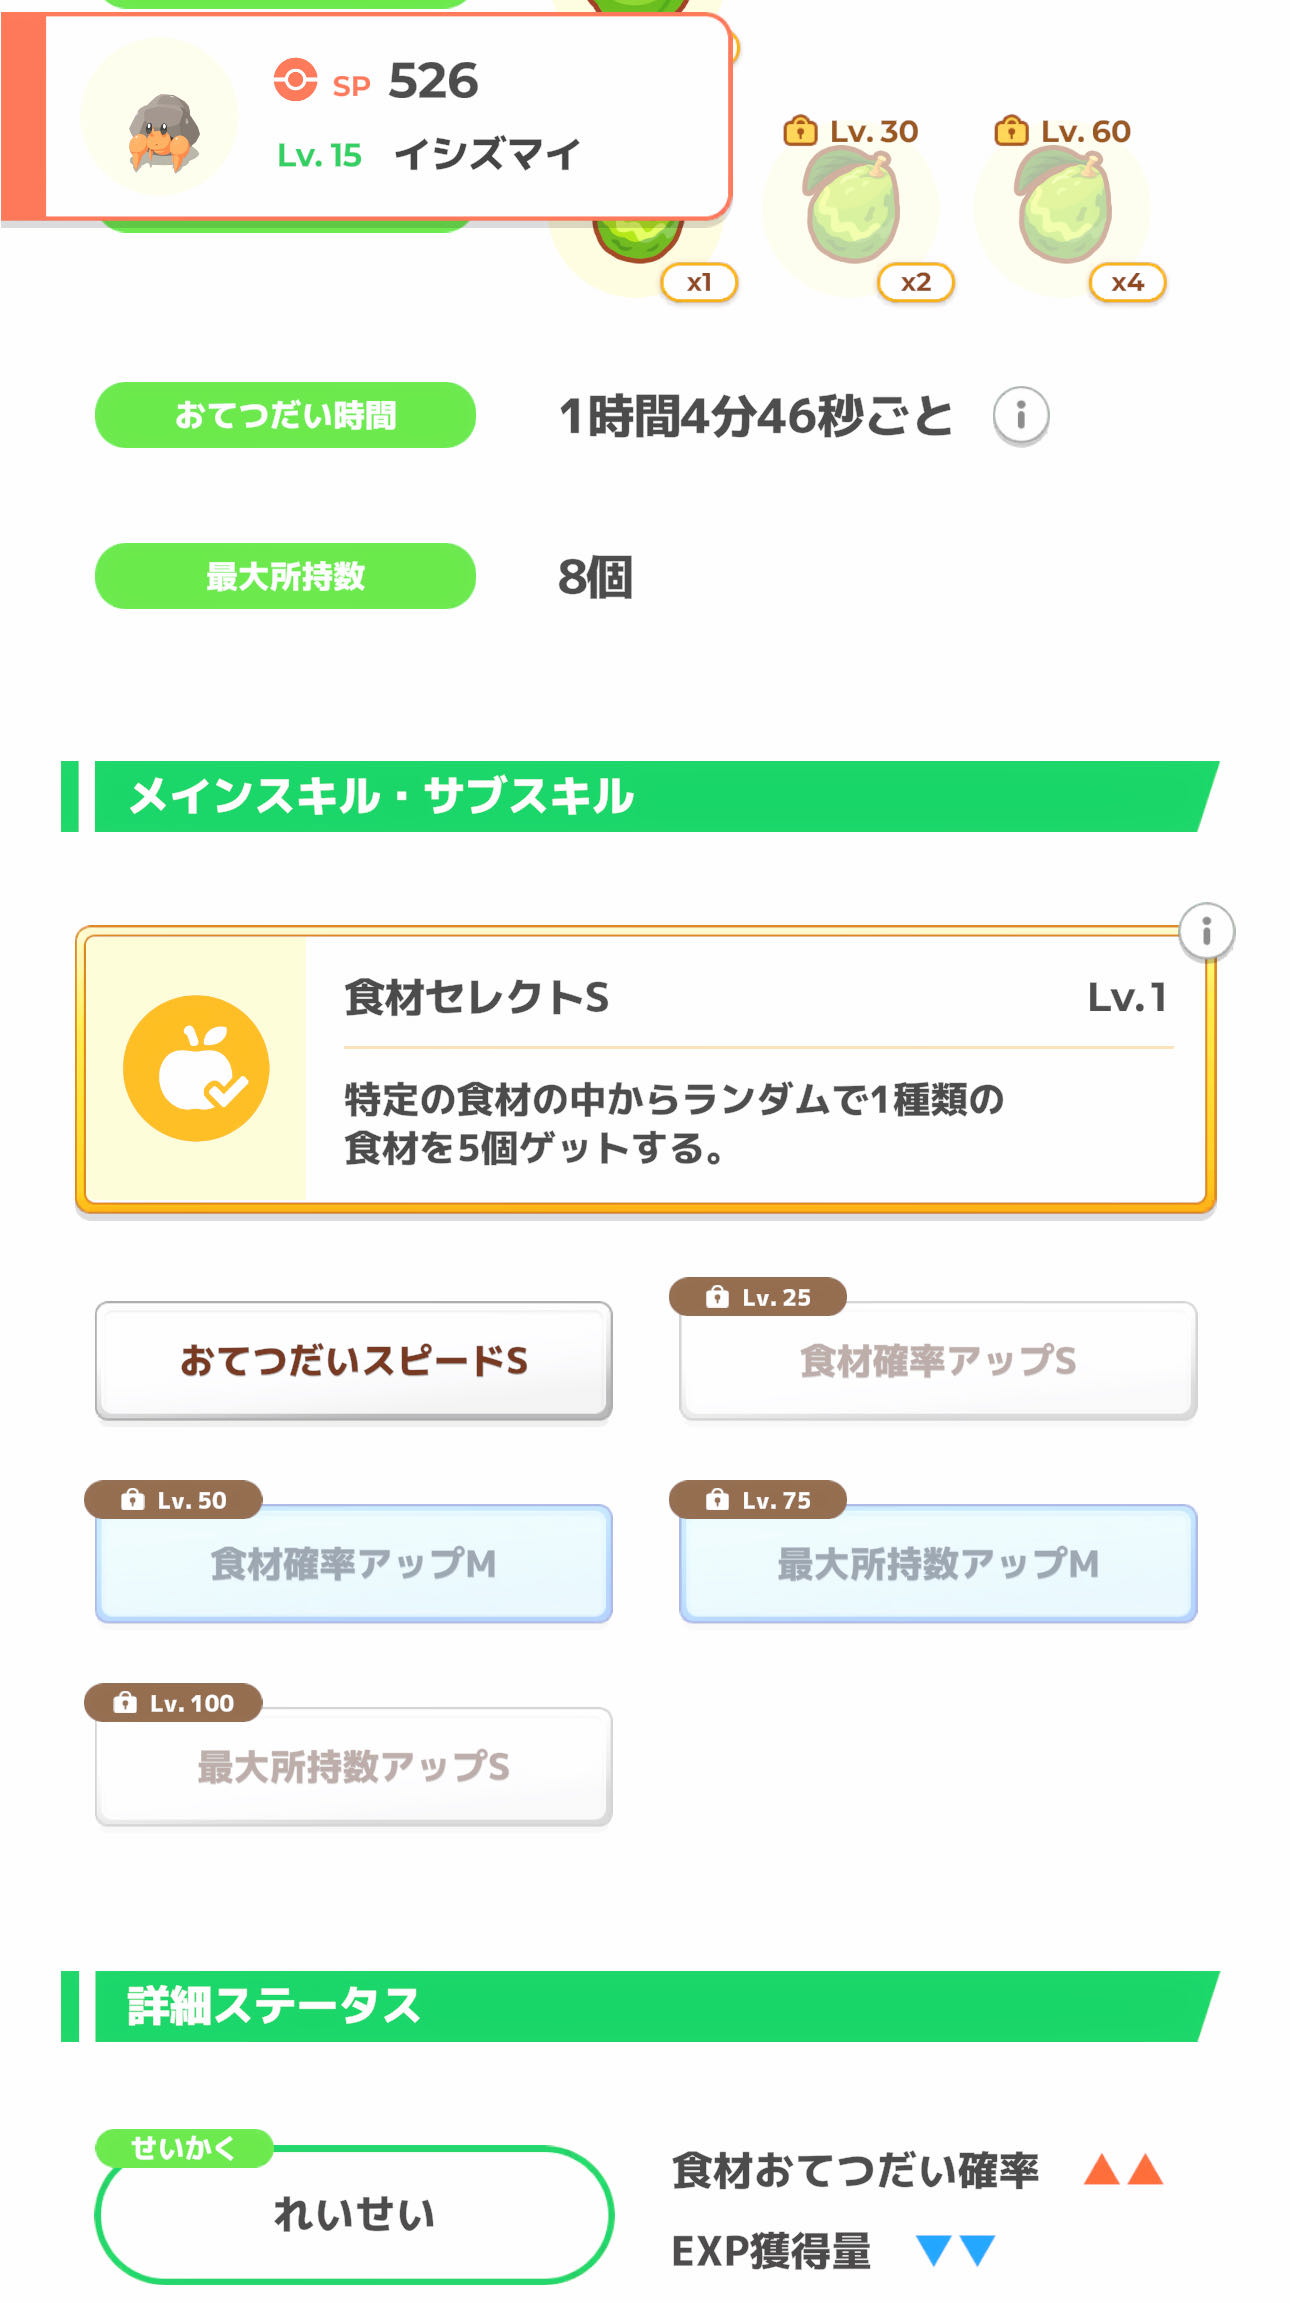1290x2303 pixels.
Task: Tap the info icon beside おてつだい時間
Action: pyautogui.click(x=1020, y=415)
